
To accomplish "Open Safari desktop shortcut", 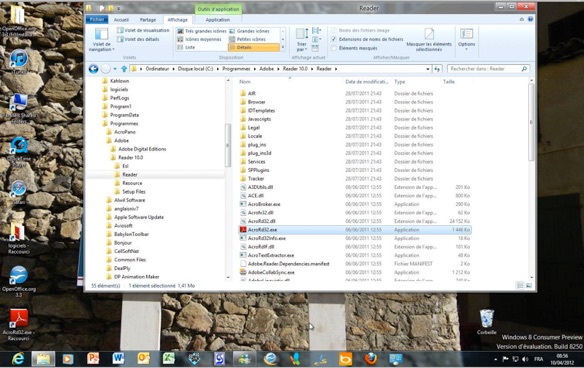I will pyautogui.click(x=19, y=192).
